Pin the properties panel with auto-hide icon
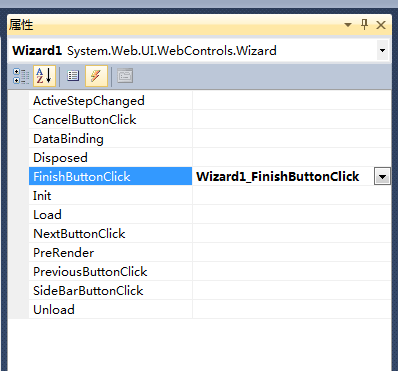 pyautogui.click(x=364, y=25)
